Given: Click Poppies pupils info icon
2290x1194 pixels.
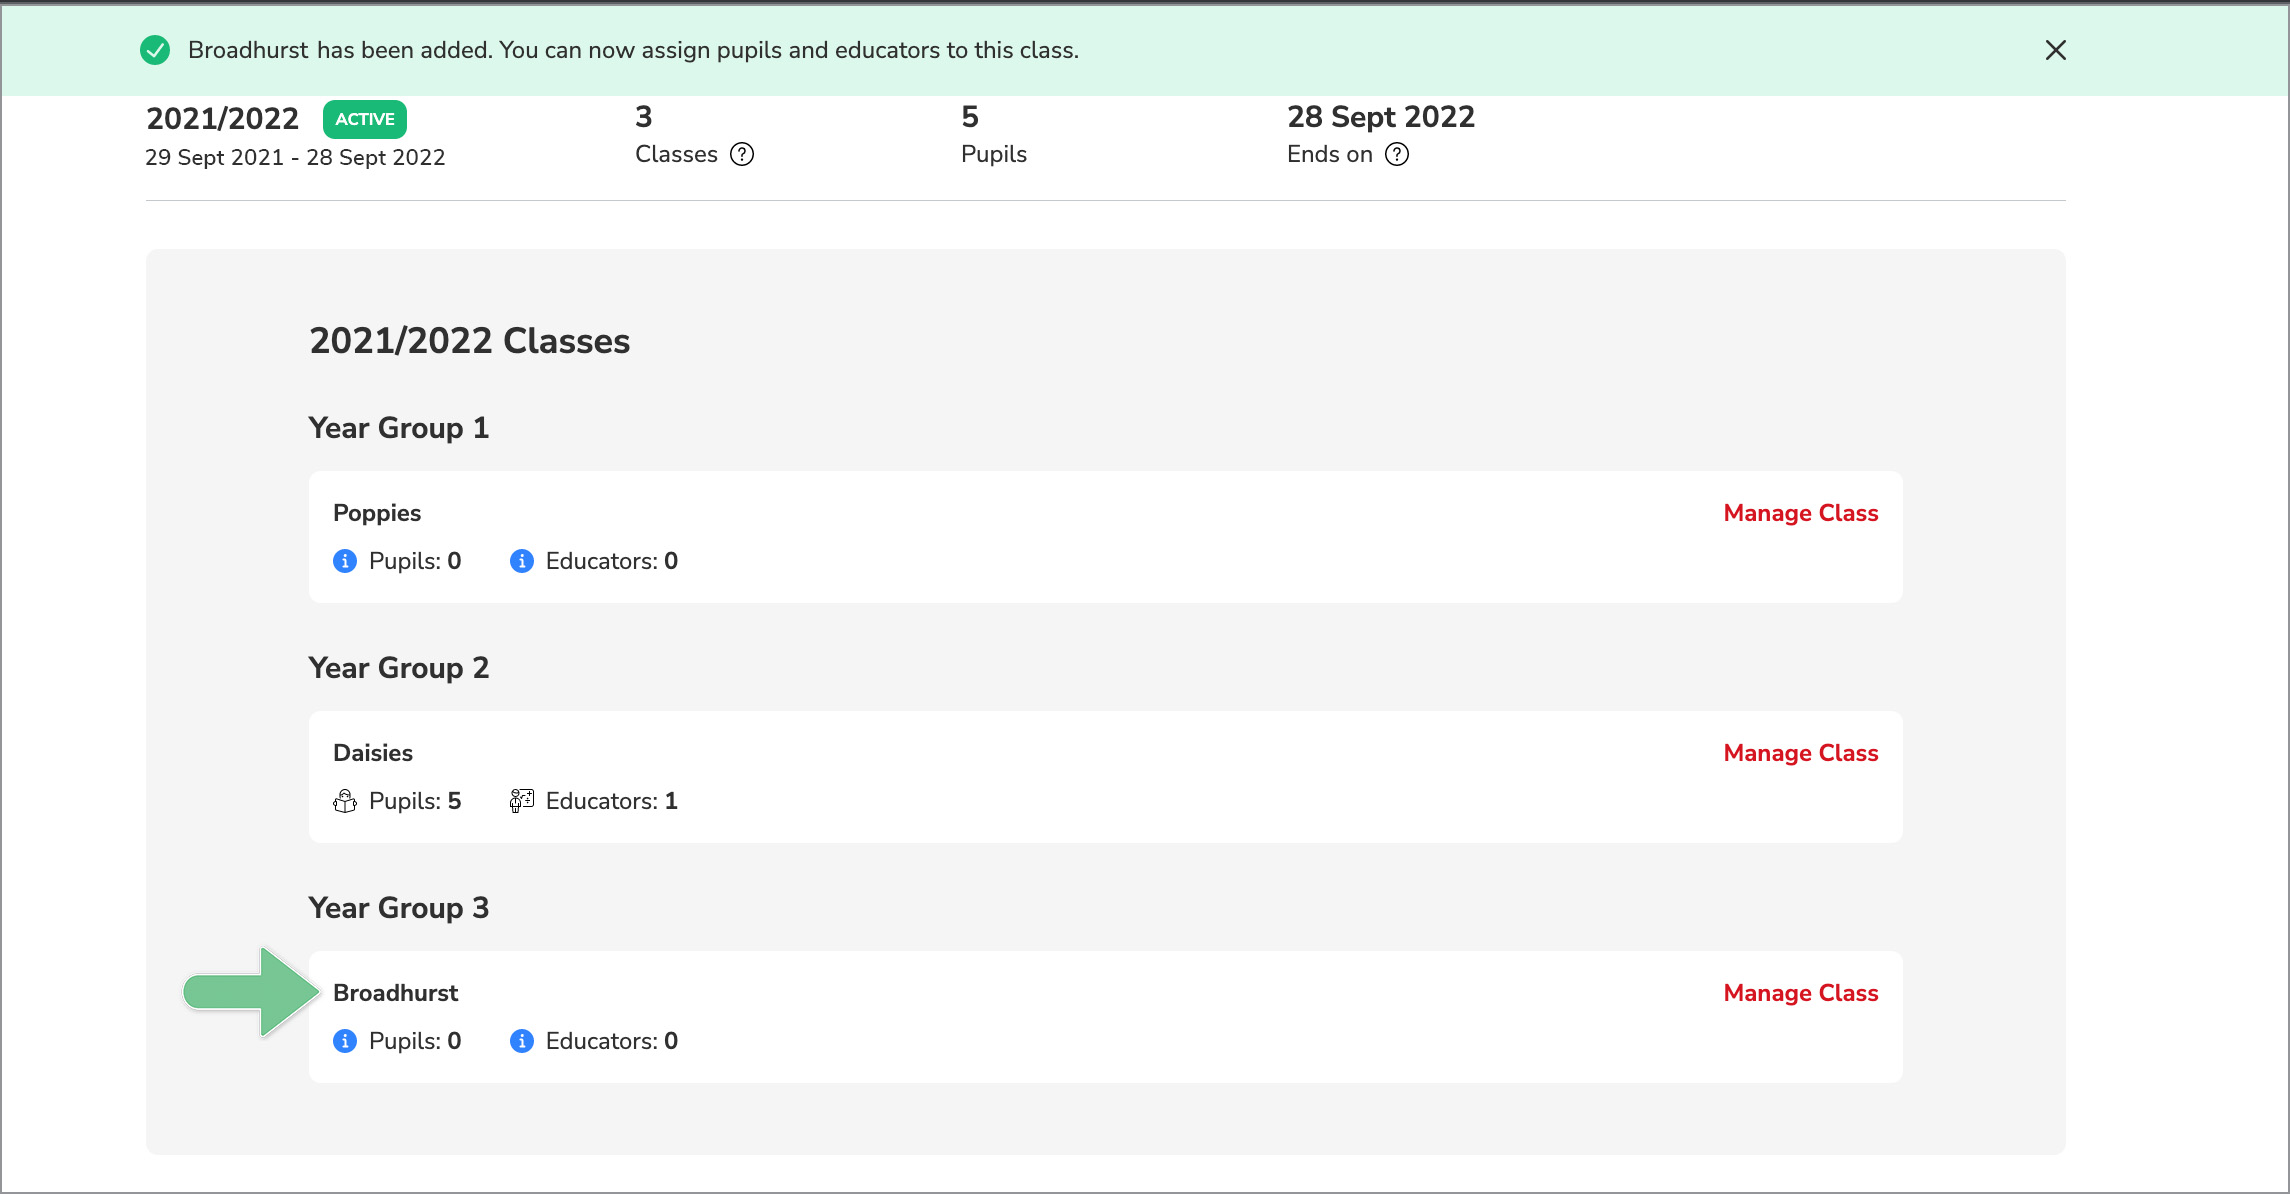Looking at the screenshot, I should [x=345, y=561].
